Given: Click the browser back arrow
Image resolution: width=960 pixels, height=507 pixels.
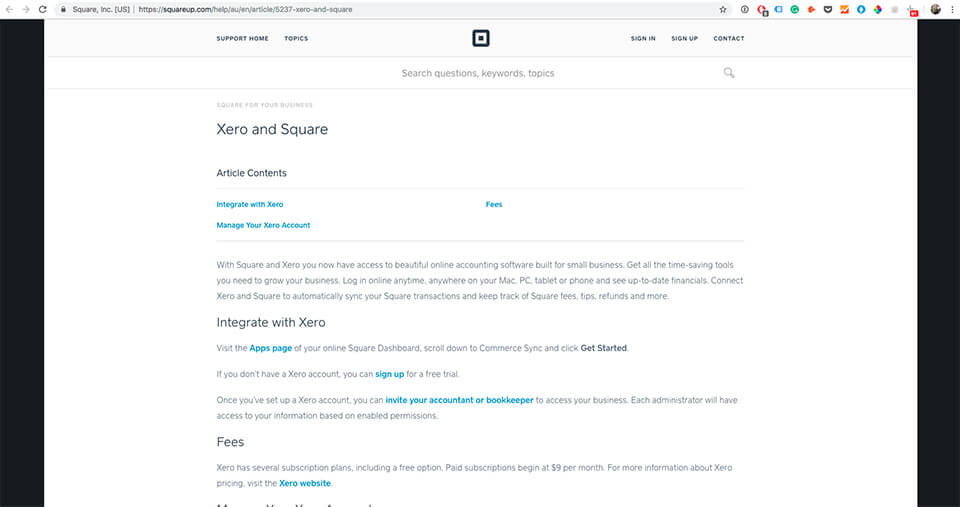Looking at the screenshot, I should coord(9,9).
